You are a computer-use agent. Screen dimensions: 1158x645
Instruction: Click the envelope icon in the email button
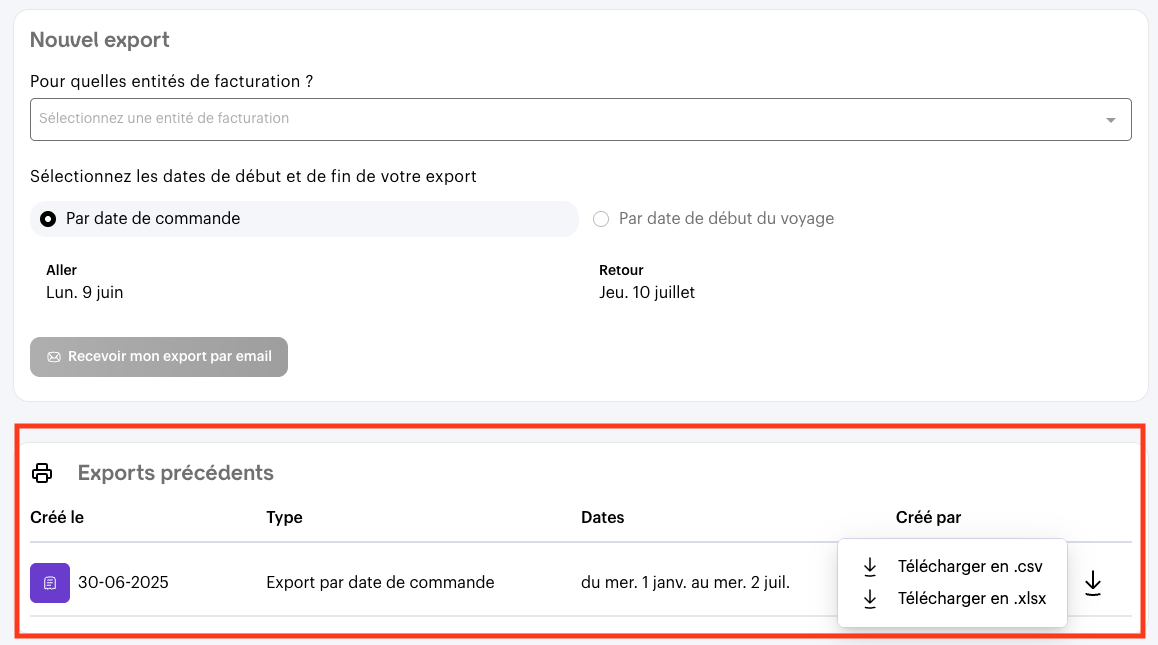54,357
